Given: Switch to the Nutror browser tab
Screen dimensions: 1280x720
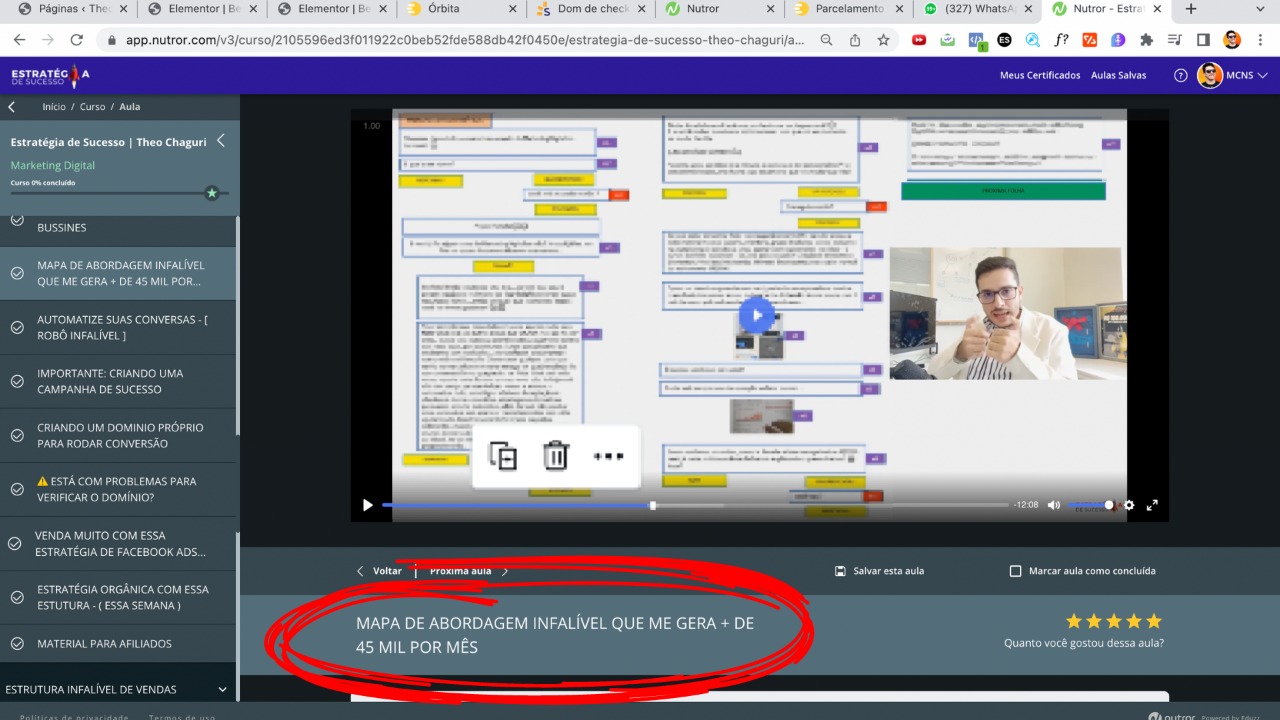Looking at the screenshot, I should tap(719, 9).
